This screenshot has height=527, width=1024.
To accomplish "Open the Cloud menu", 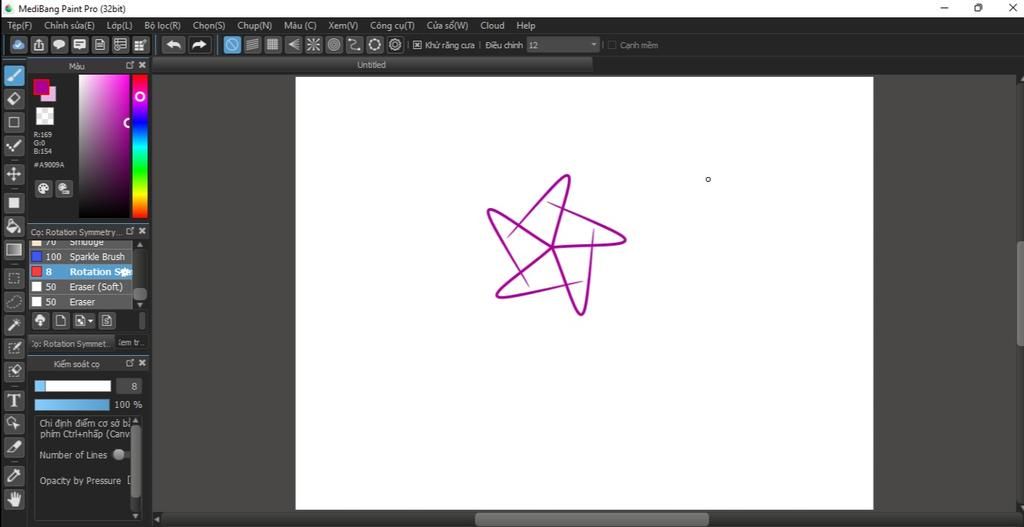I will [x=492, y=25].
